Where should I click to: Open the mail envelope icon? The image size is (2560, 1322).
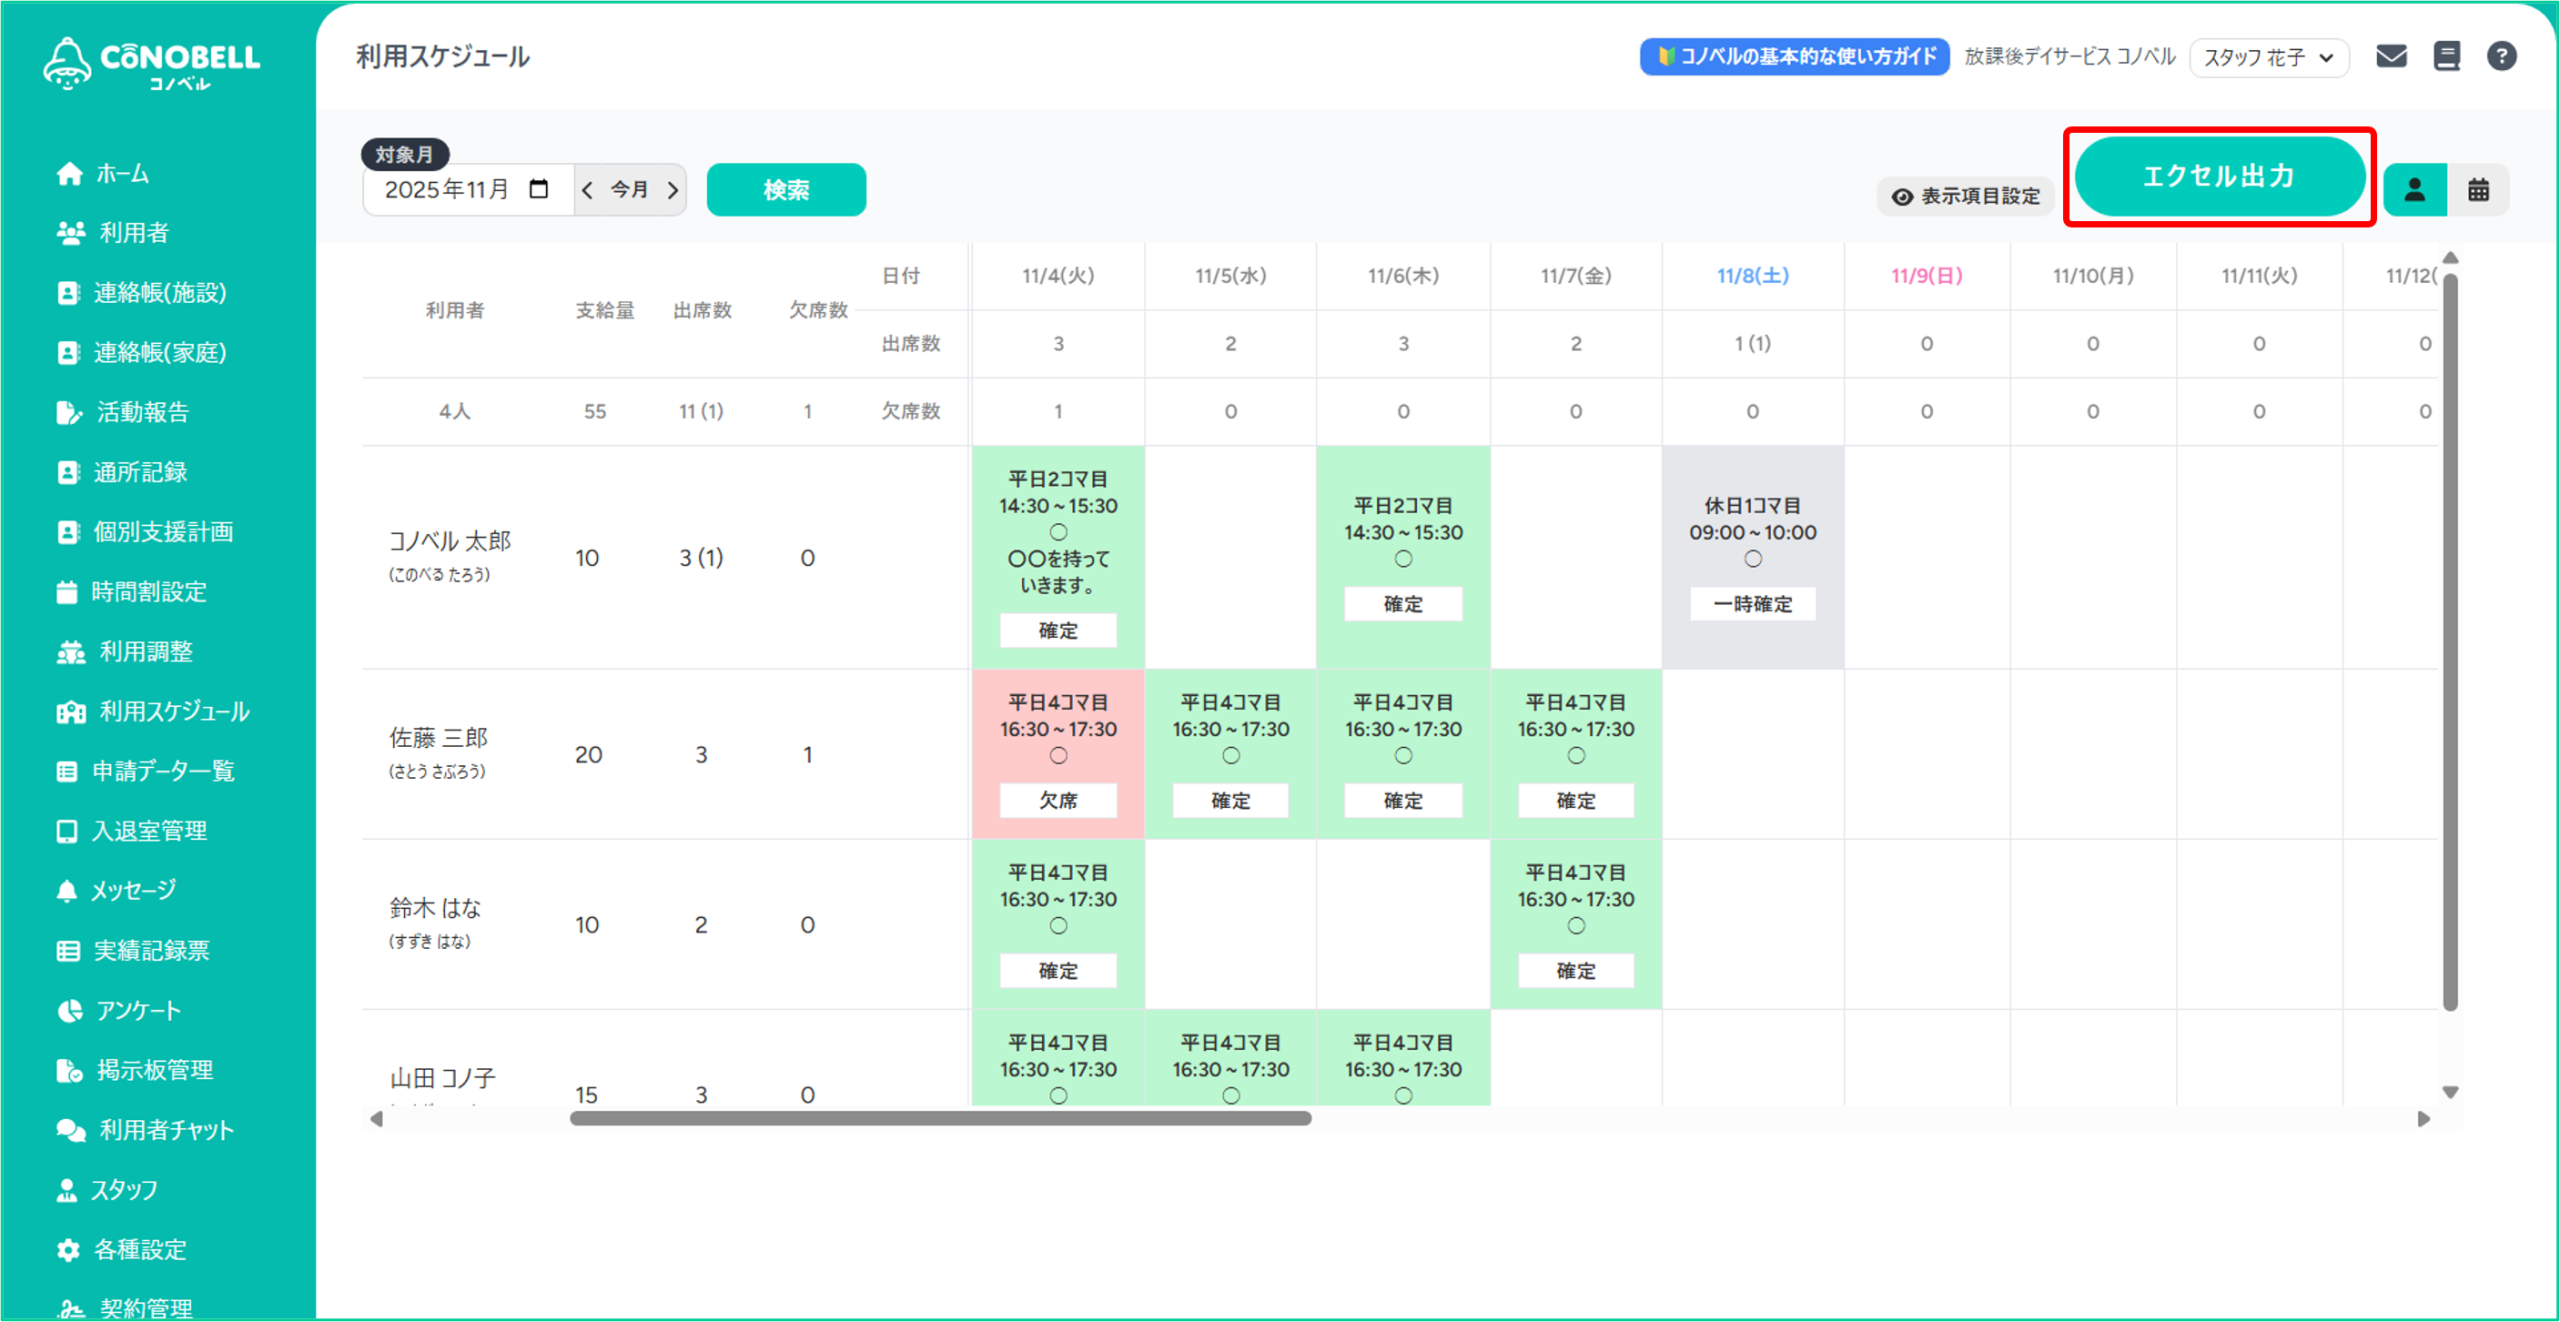coord(2390,57)
